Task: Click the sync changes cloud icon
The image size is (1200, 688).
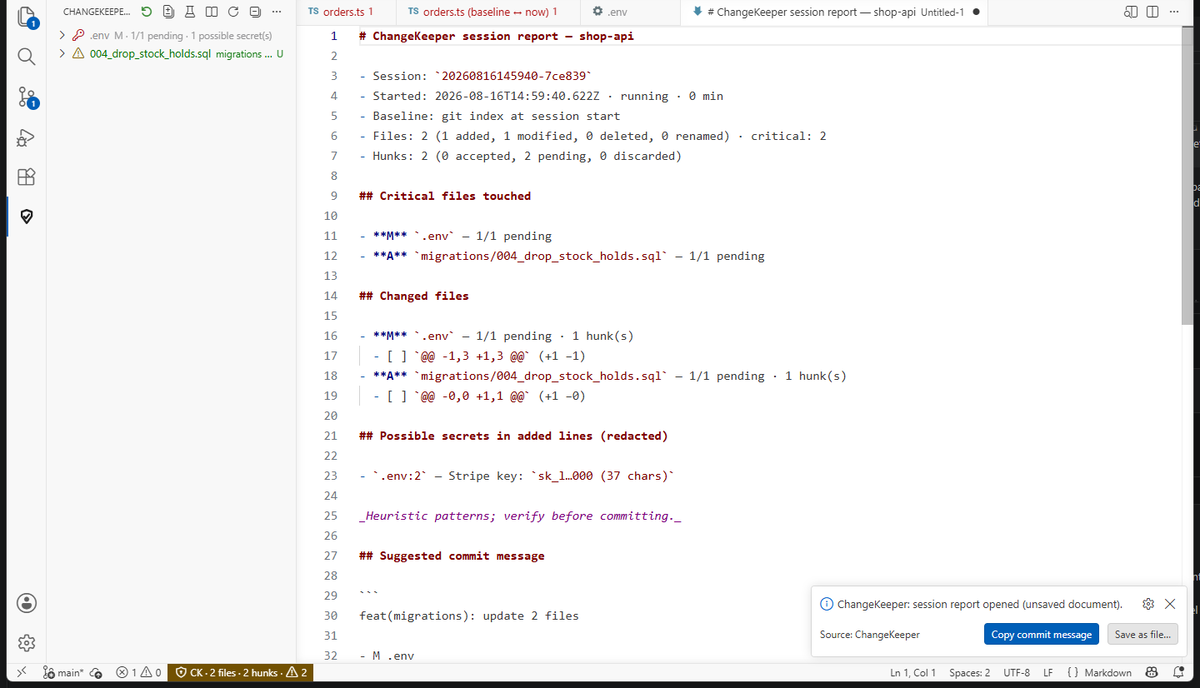Action: pyautogui.click(x=97, y=673)
